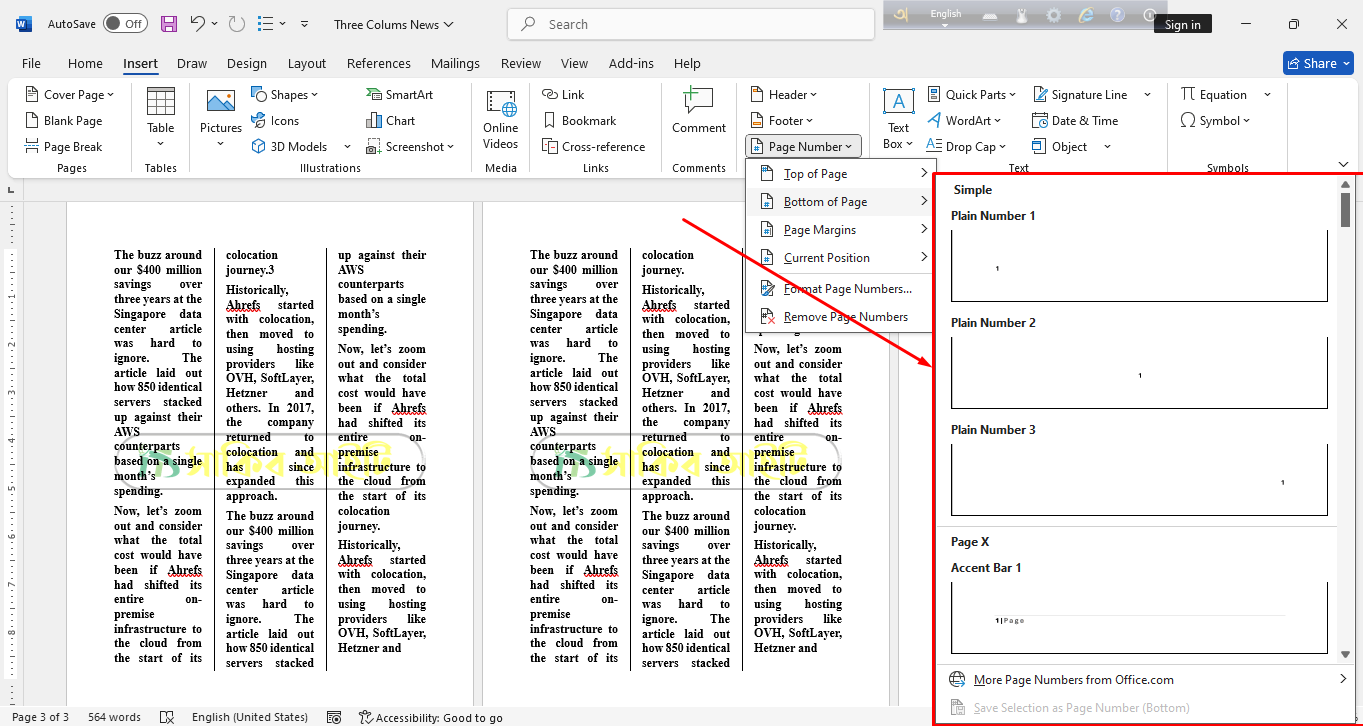Click the Undo arrow icon
Image resolution: width=1363 pixels, height=726 pixels.
click(198, 24)
